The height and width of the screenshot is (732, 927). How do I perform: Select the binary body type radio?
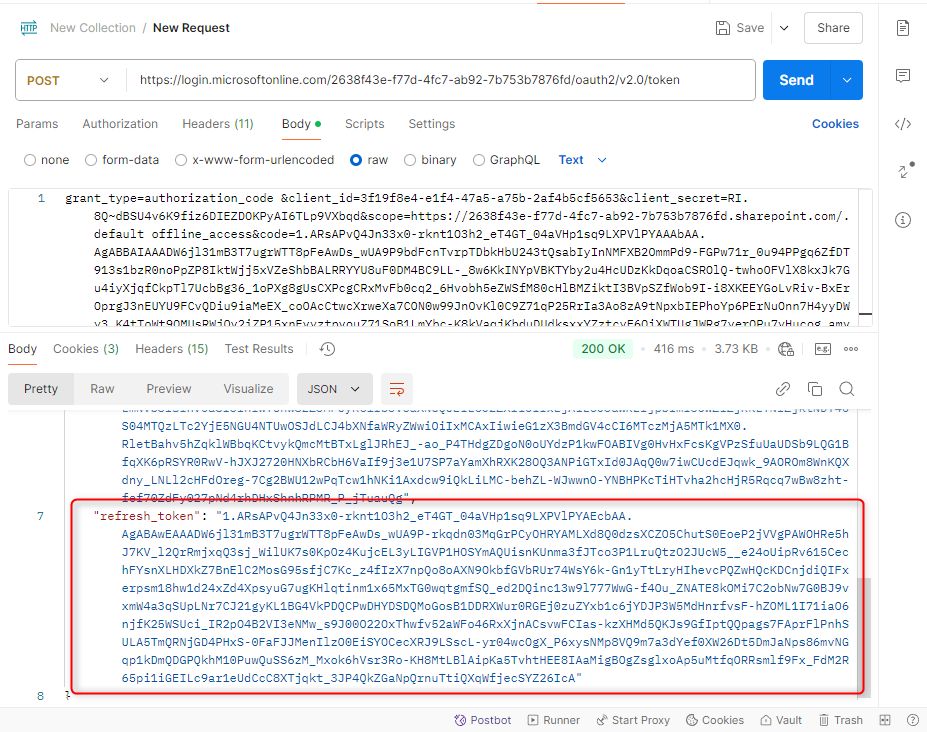click(410, 160)
